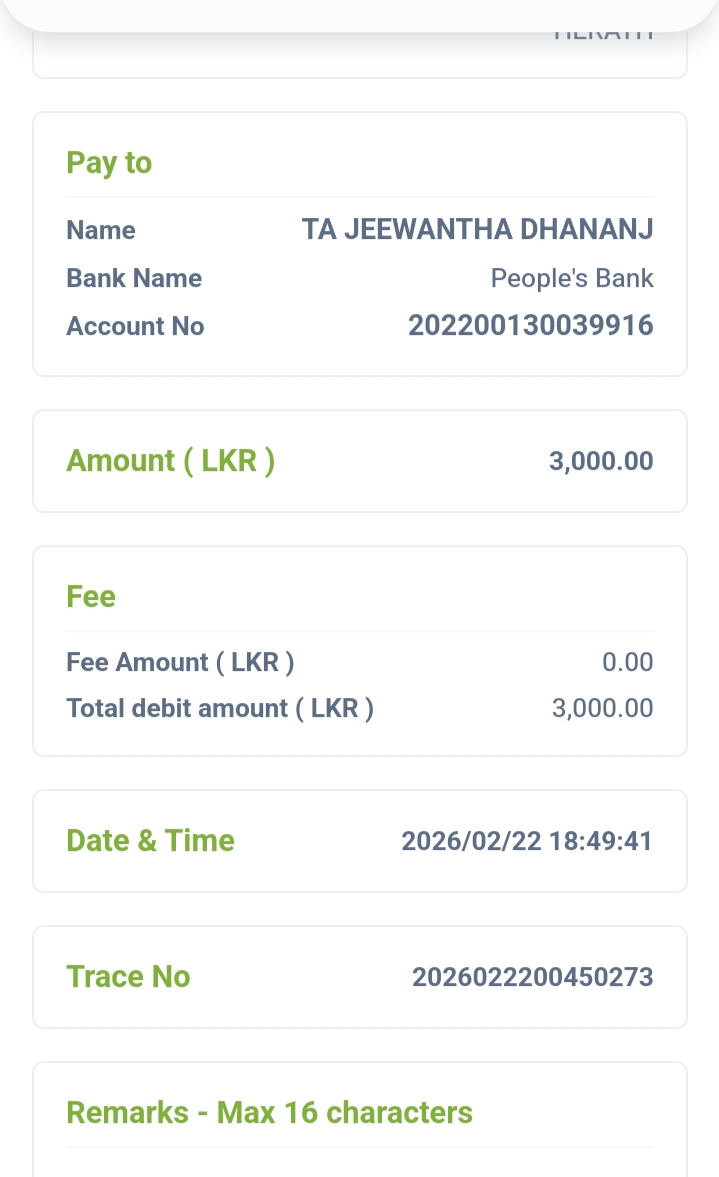Tap account number 202200130039916

pyautogui.click(x=530, y=326)
